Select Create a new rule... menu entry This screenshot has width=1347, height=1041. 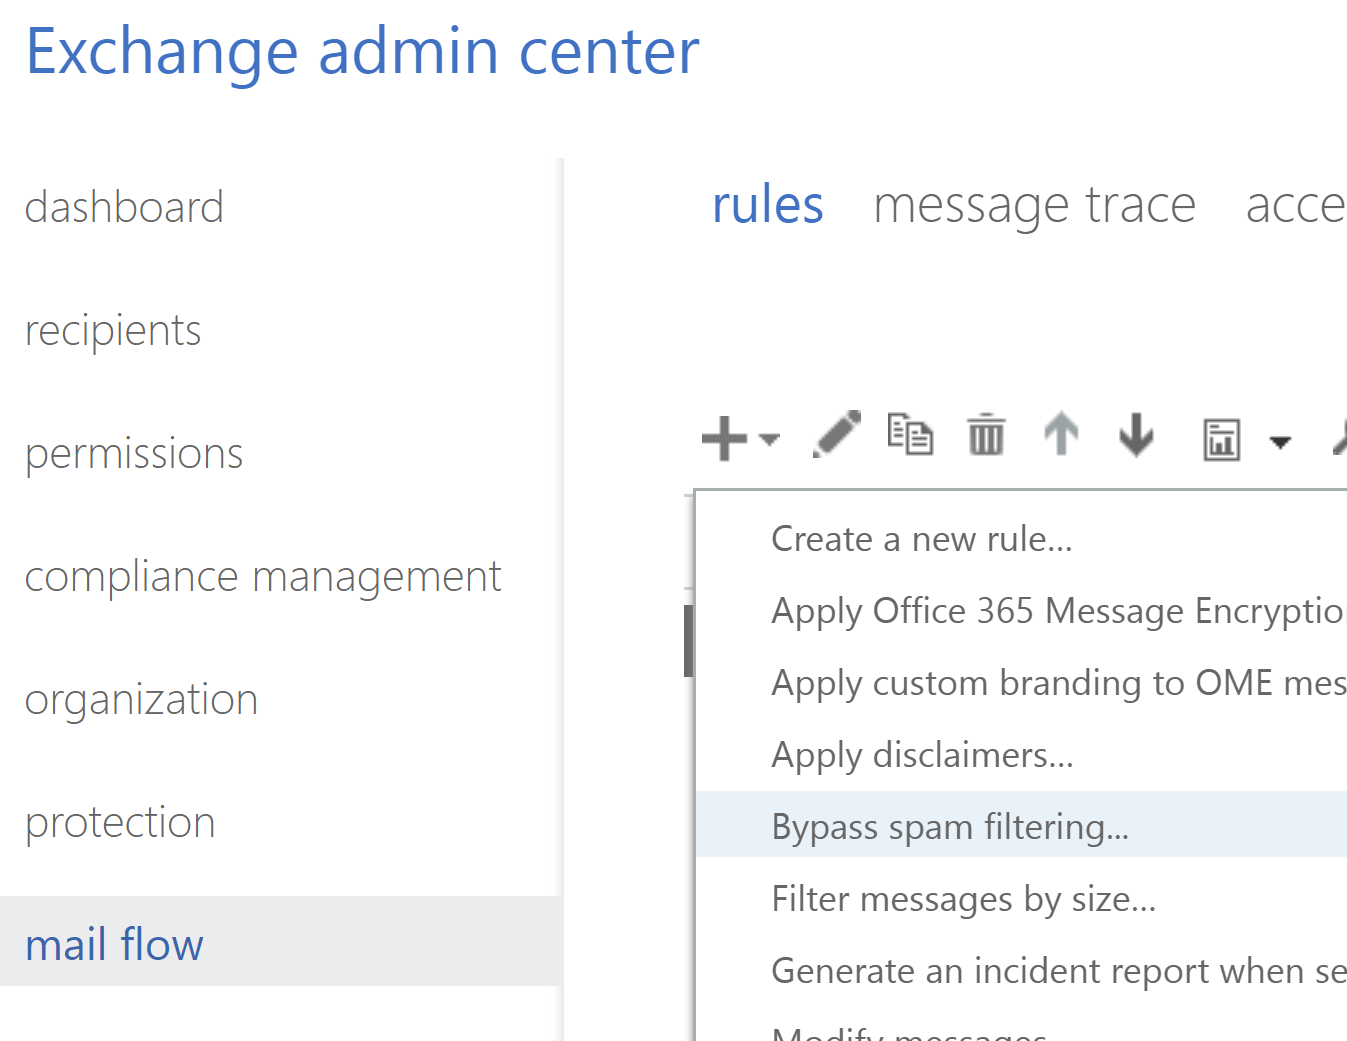(1021, 539)
